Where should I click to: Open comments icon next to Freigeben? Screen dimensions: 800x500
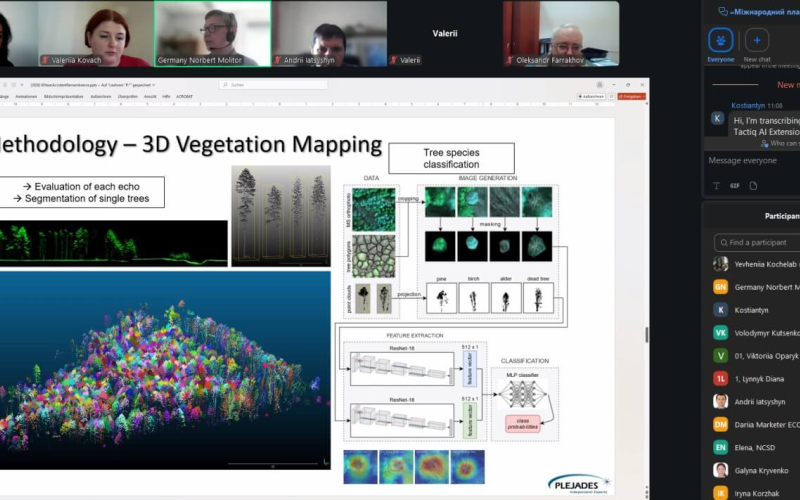[611, 96]
